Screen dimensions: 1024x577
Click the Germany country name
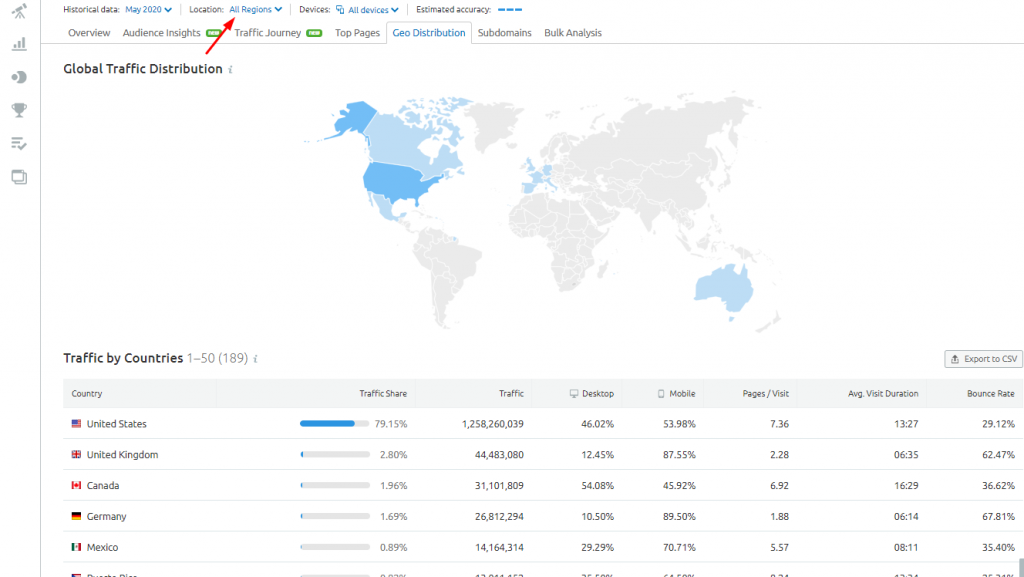coord(106,516)
